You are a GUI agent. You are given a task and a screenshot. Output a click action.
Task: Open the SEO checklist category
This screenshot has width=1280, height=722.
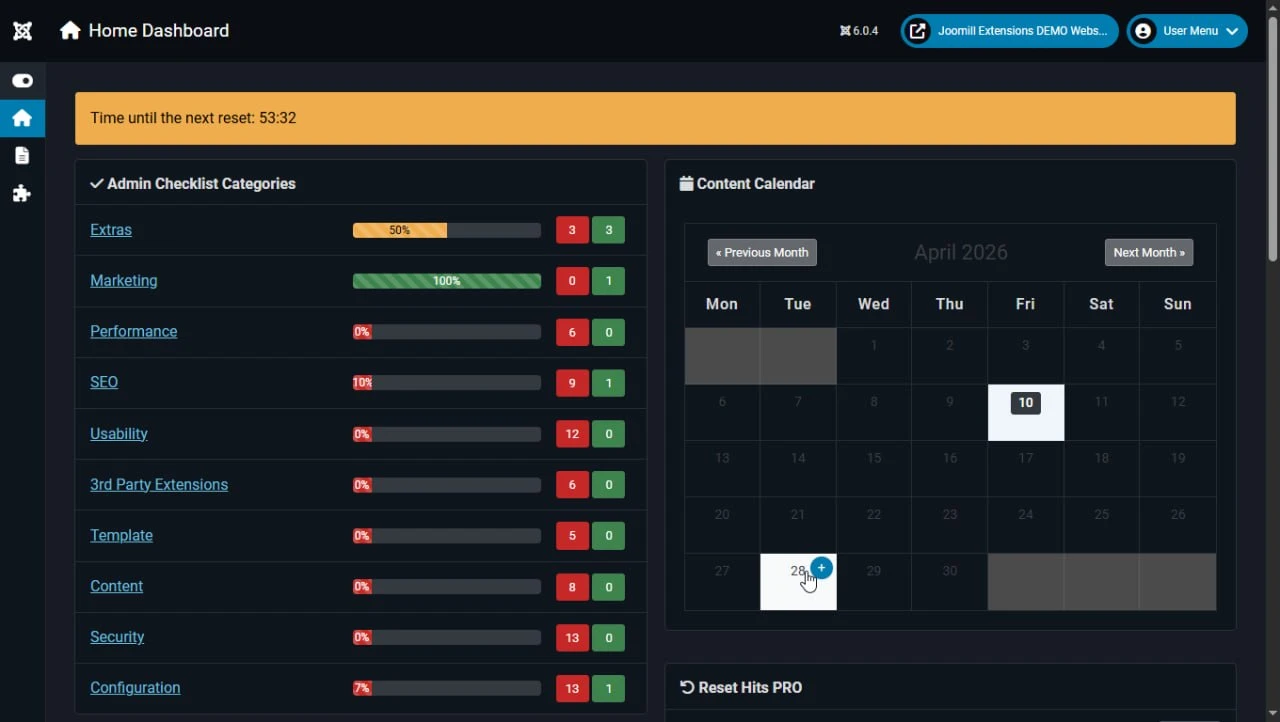click(104, 383)
